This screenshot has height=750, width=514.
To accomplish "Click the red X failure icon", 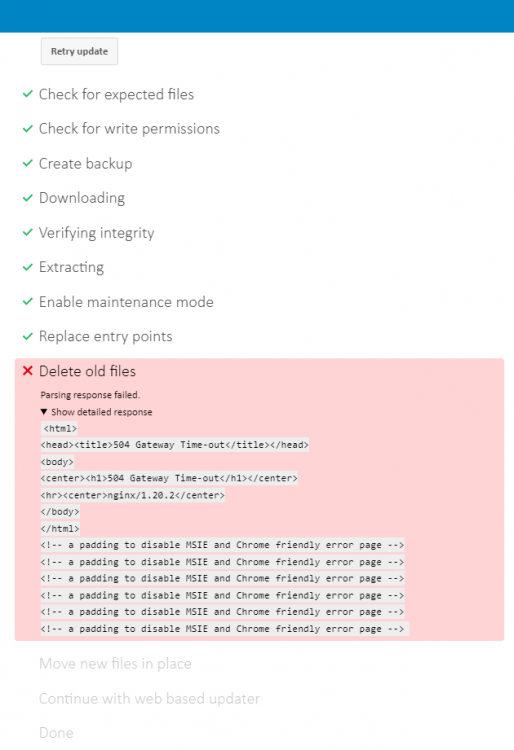I will tap(28, 371).
